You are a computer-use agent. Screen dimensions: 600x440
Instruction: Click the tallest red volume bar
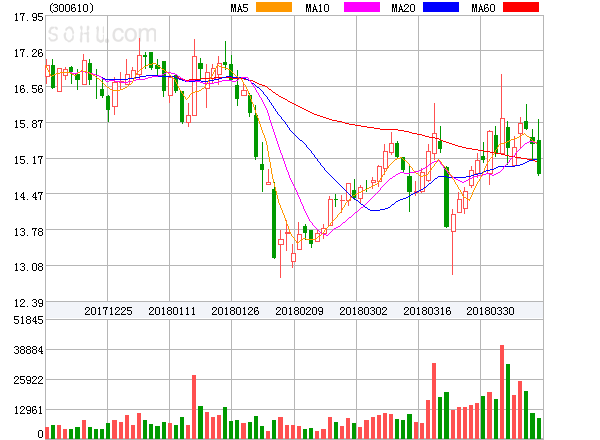[502, 392]
